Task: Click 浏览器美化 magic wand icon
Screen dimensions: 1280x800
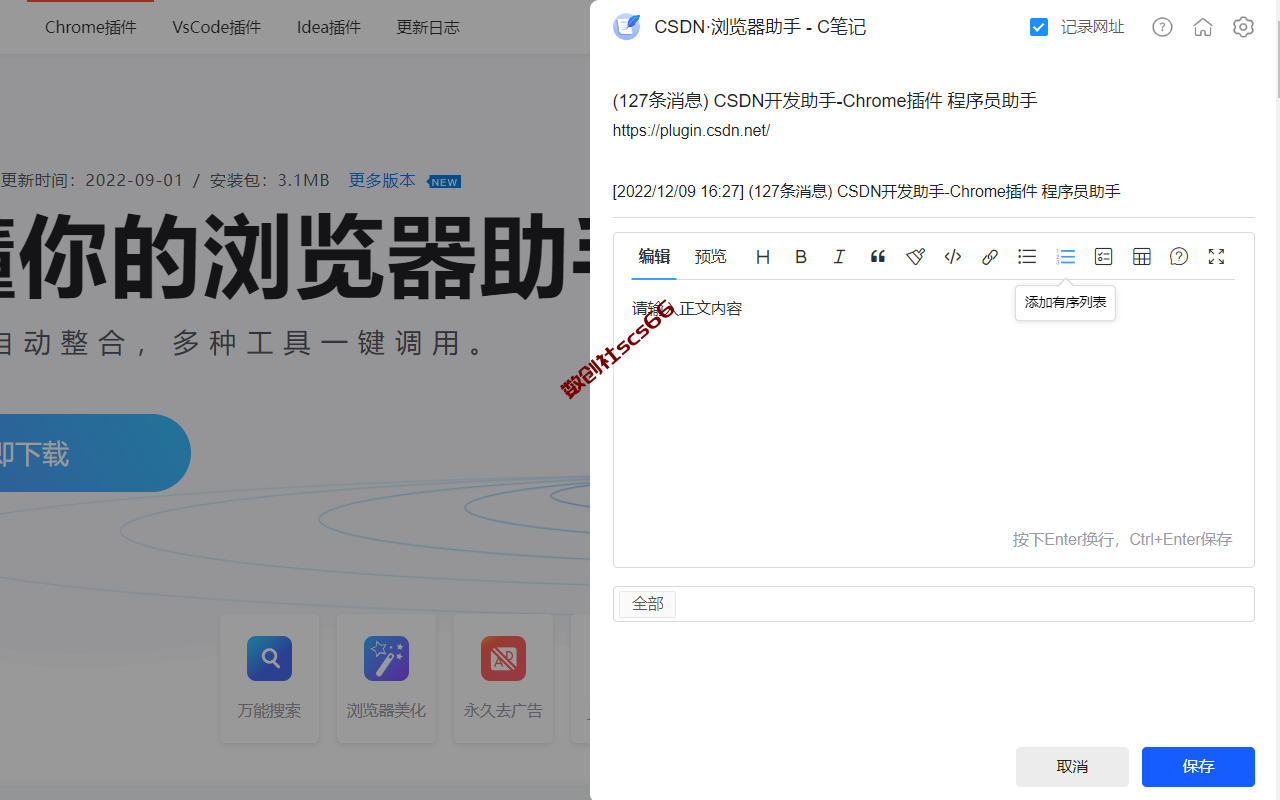Action: (x=386, y=658)
